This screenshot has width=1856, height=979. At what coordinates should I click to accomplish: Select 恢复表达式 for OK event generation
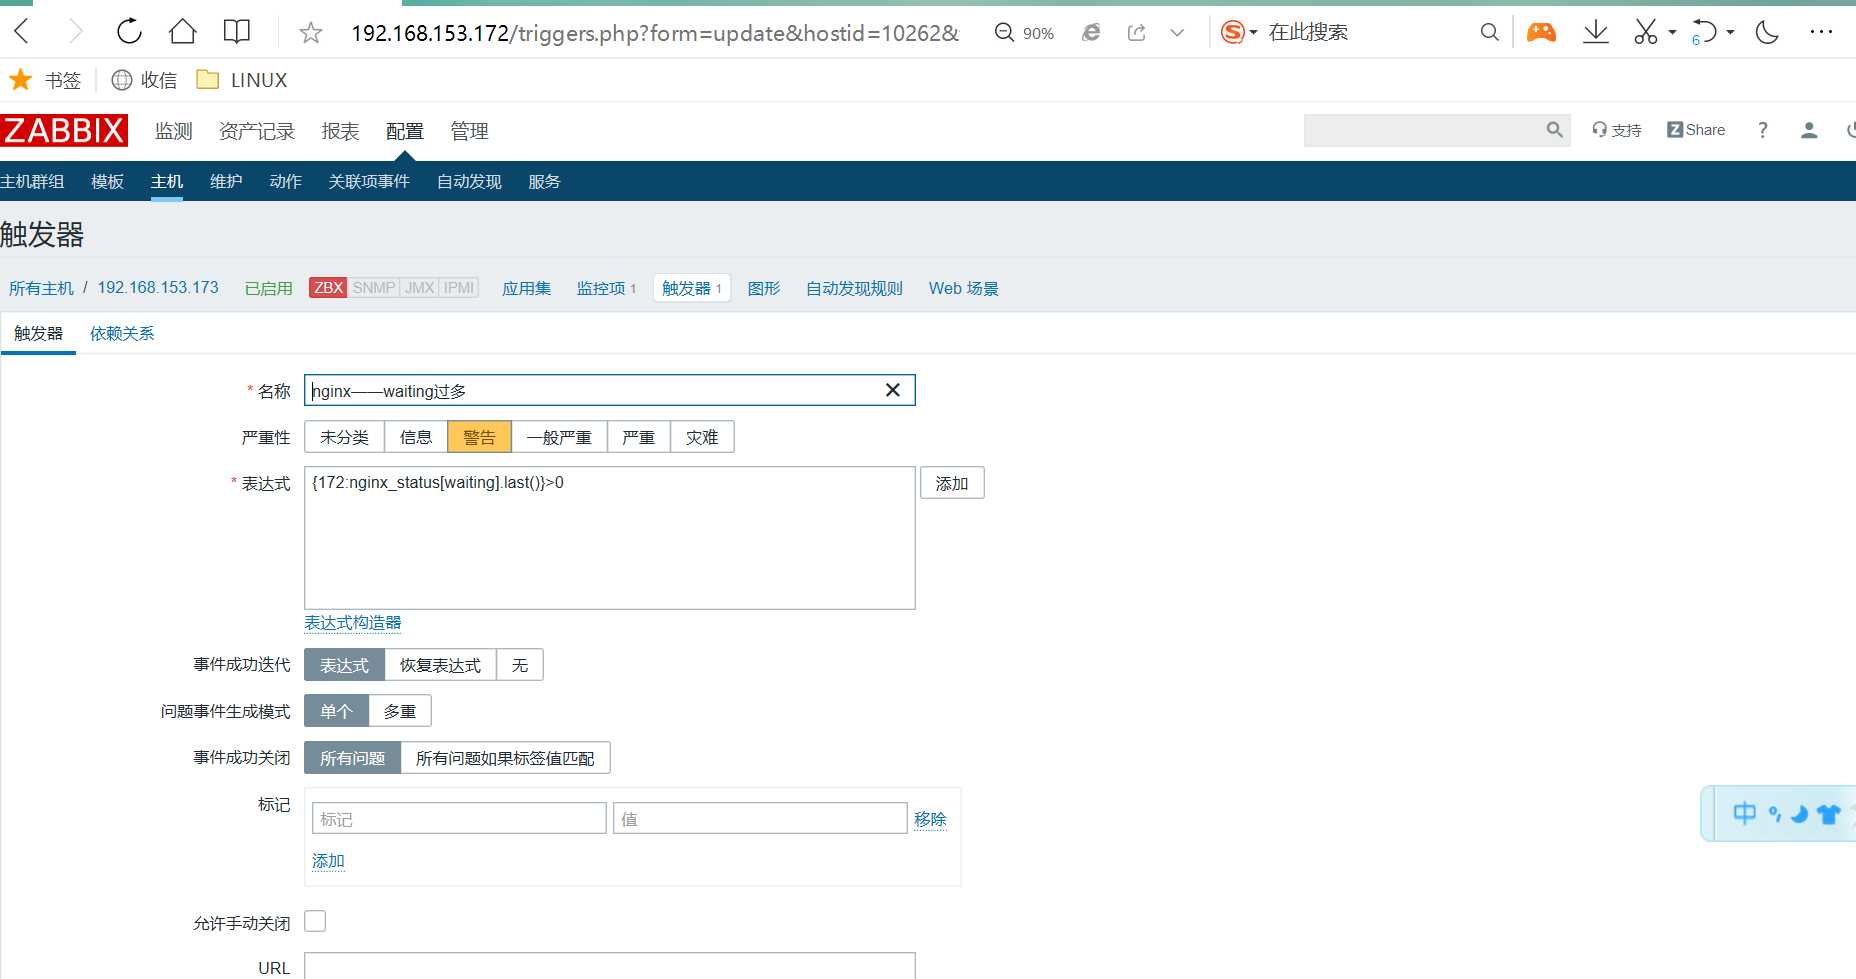tap(440, 665)
